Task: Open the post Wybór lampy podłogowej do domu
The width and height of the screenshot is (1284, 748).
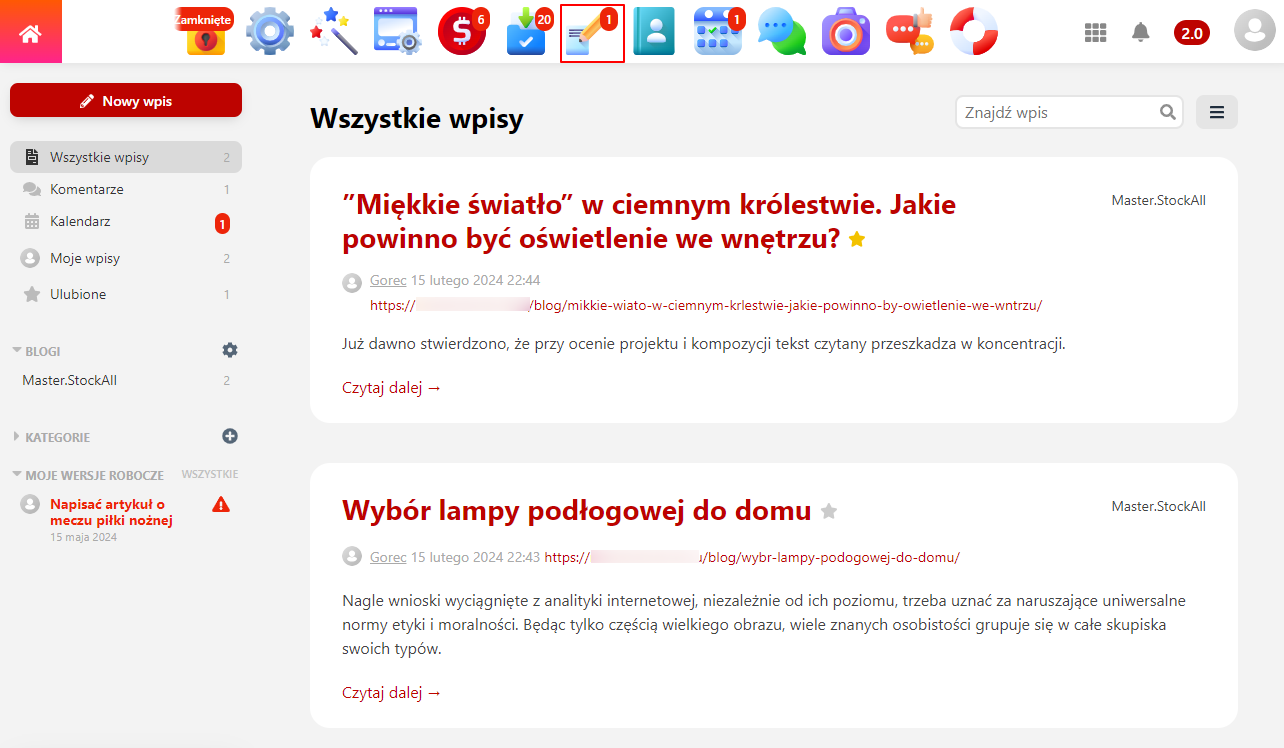Action: pos(576,510)
